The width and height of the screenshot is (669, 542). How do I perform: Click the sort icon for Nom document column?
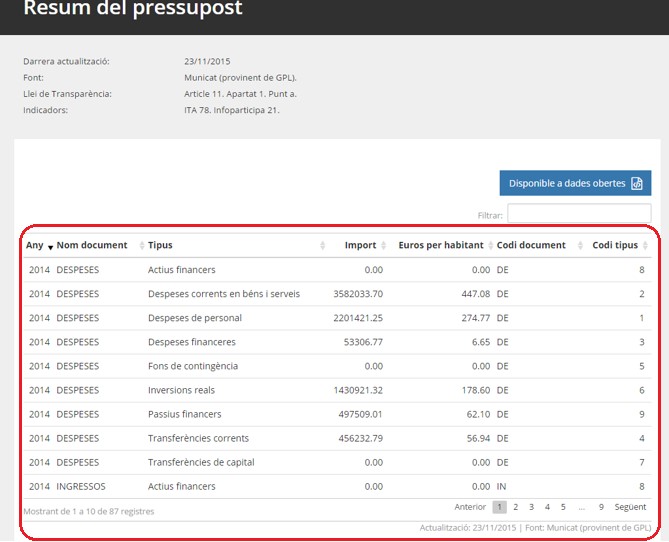click(x=140, y=246)
